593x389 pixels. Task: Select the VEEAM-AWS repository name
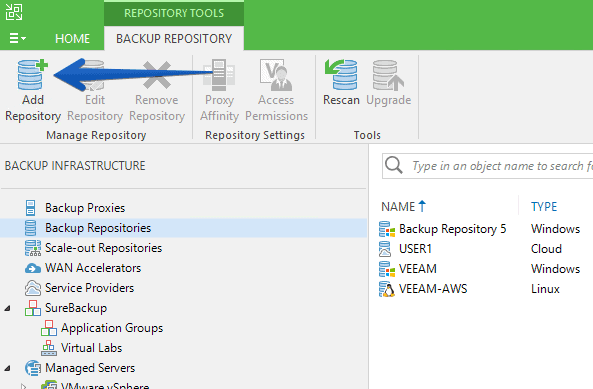coord(433,289)
